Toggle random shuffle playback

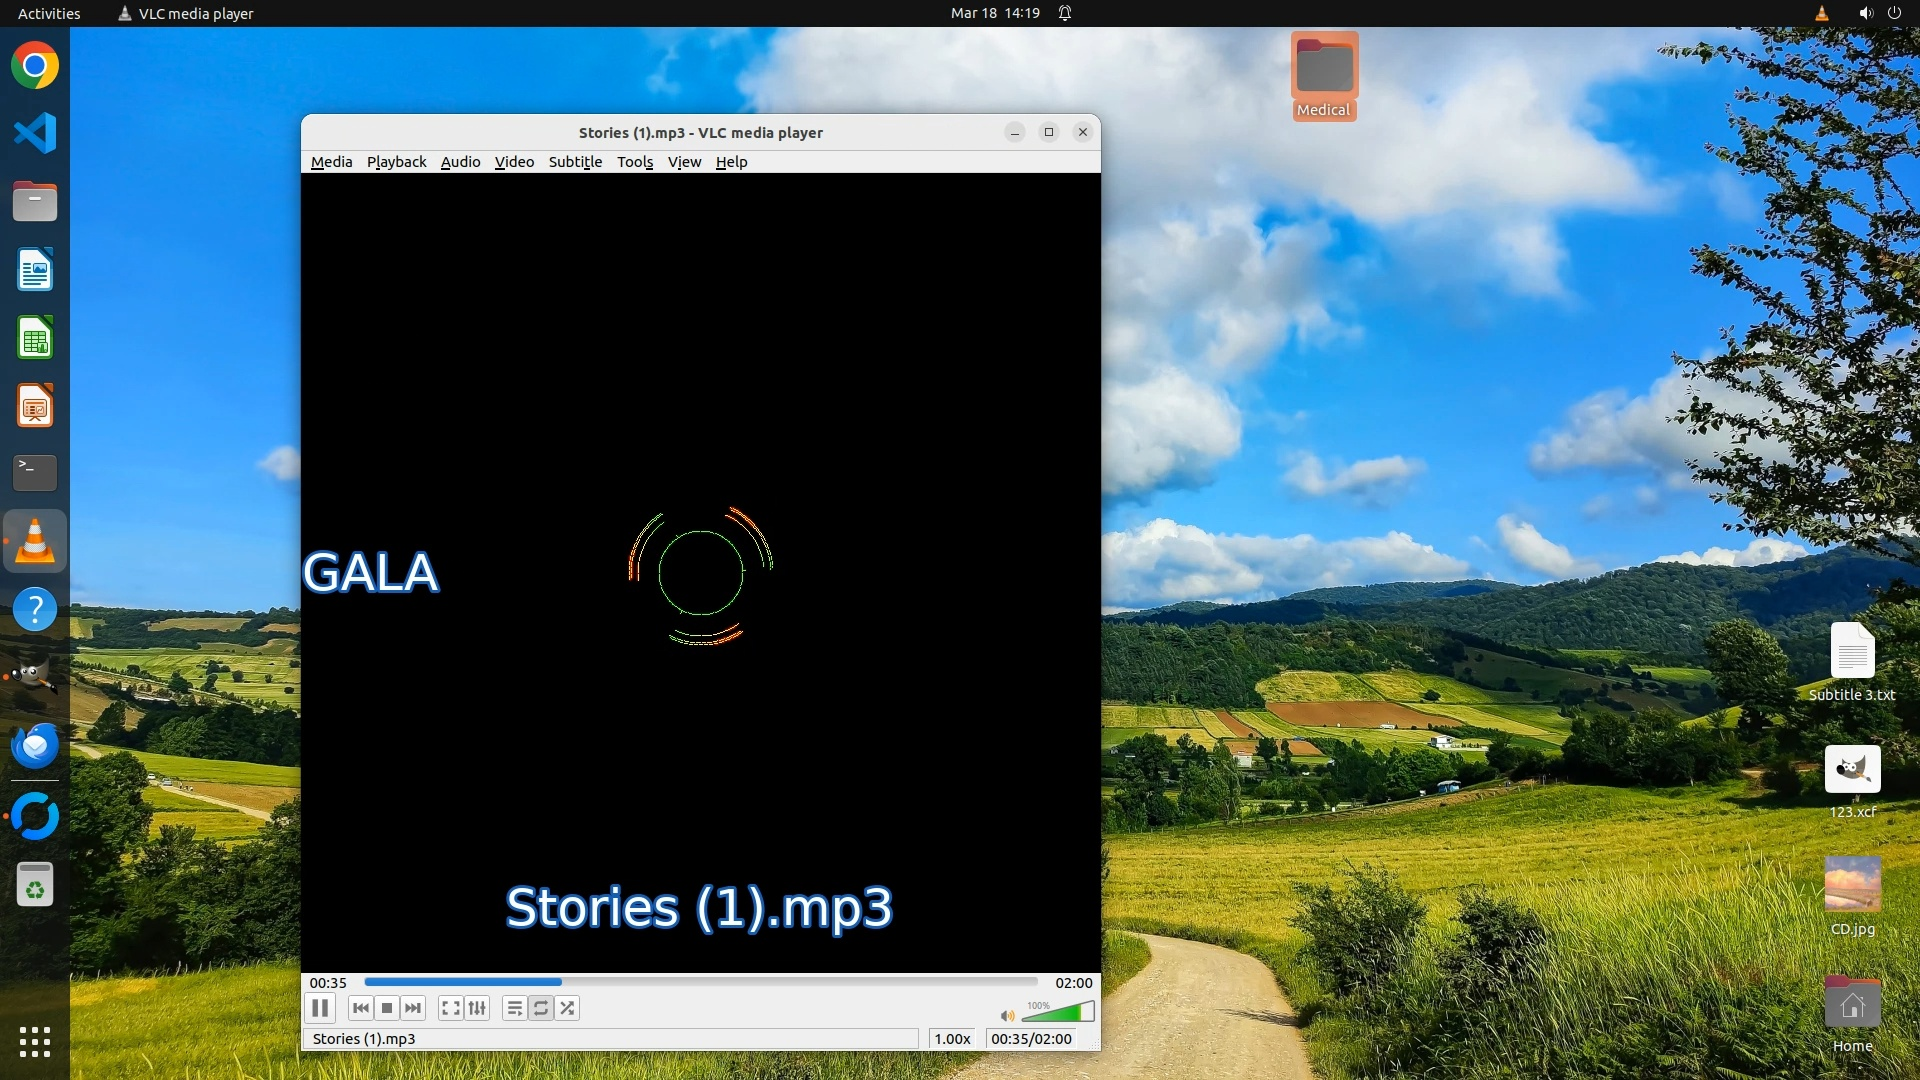tap(567, 1008)
